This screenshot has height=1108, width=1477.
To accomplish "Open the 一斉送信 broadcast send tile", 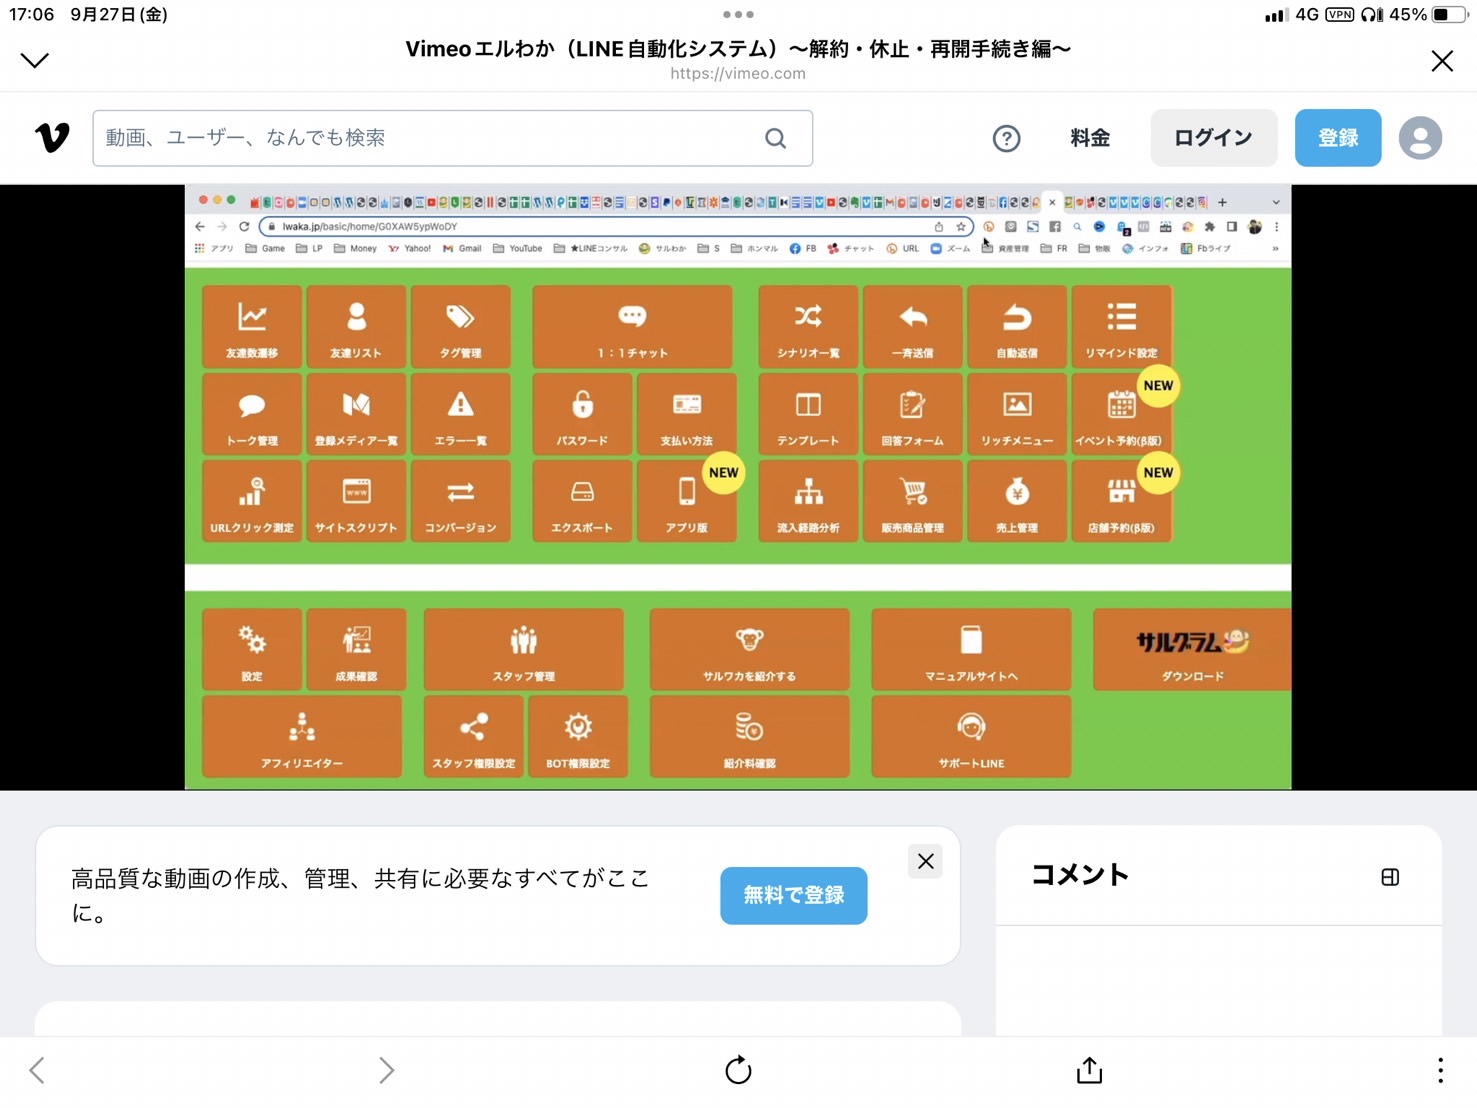I will [x=912, y=326].
